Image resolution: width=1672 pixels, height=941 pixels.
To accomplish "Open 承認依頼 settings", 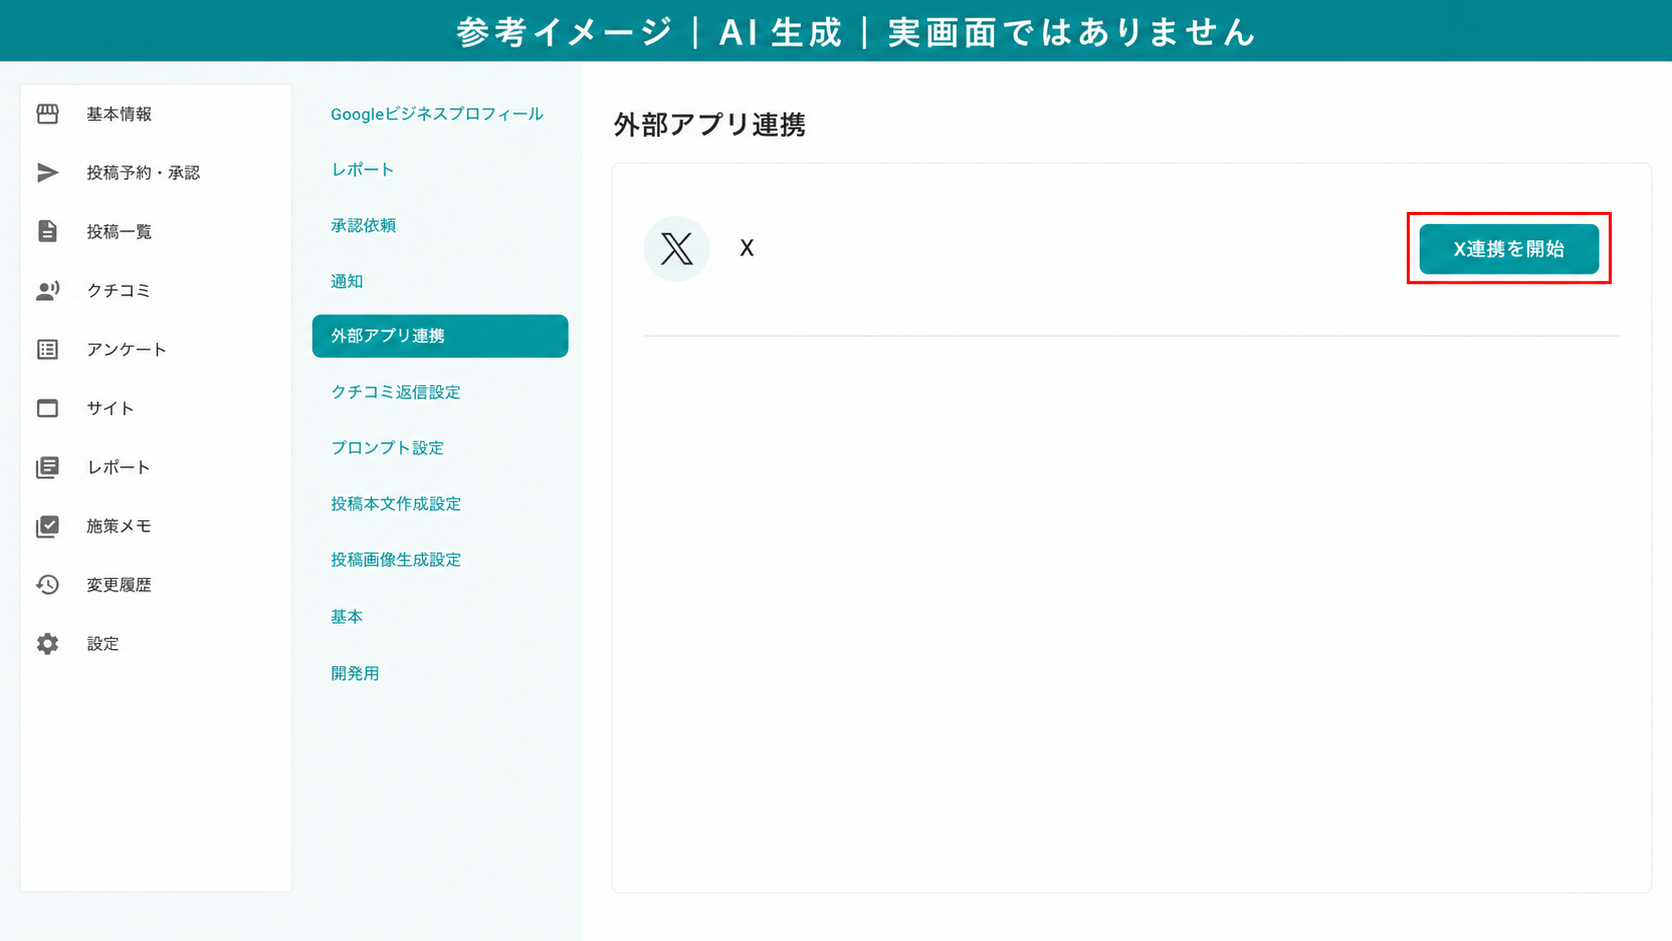I will 363,226.
